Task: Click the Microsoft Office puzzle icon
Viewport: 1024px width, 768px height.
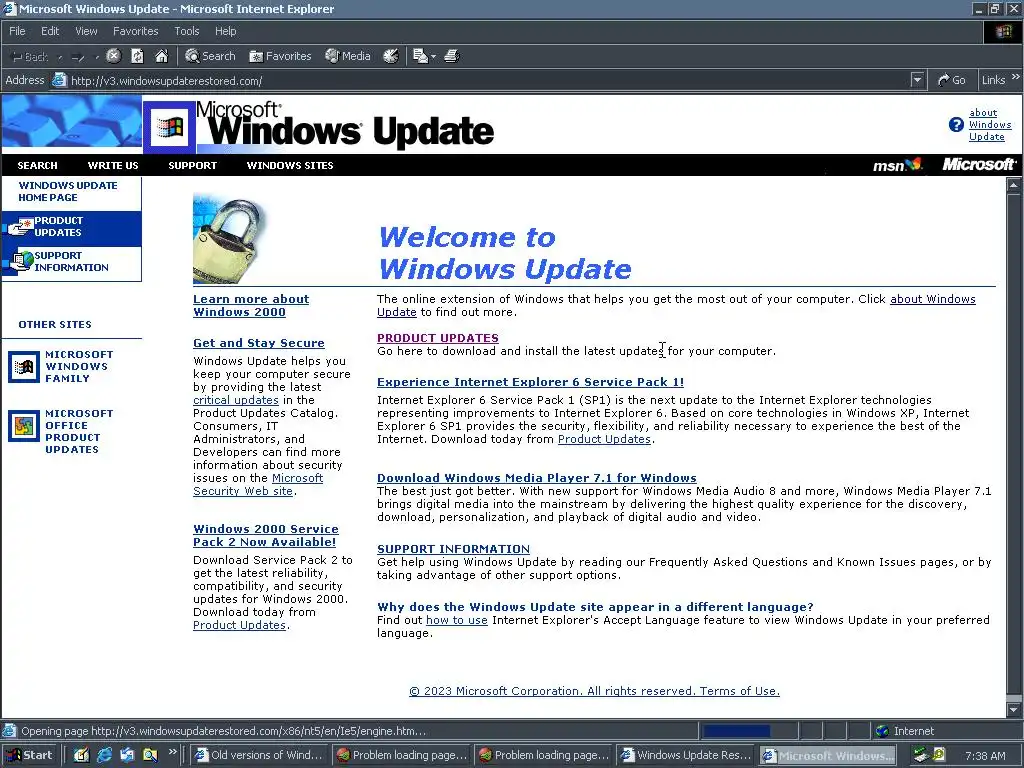Action: click(24, 426)
